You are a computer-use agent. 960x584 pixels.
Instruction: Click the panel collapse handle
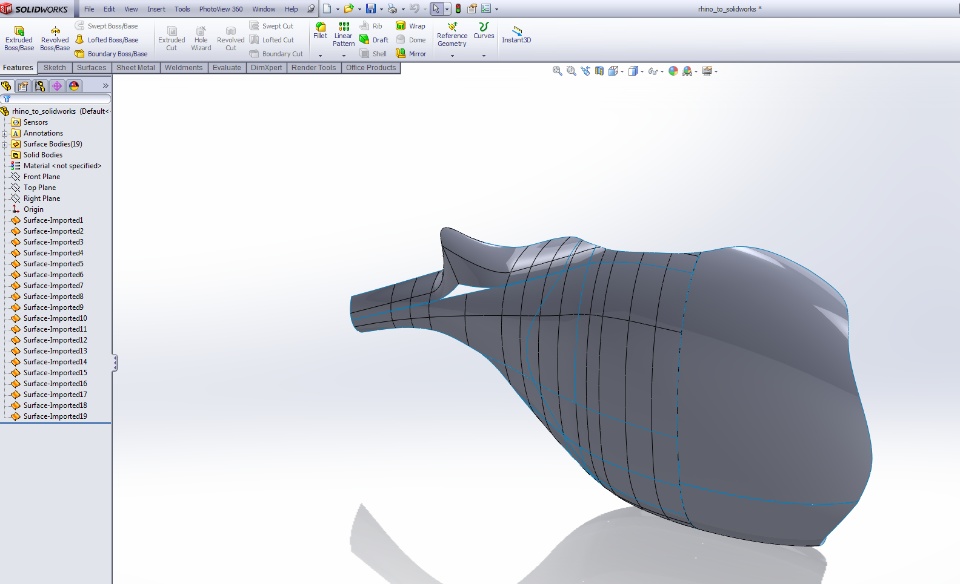click(114, 363)
